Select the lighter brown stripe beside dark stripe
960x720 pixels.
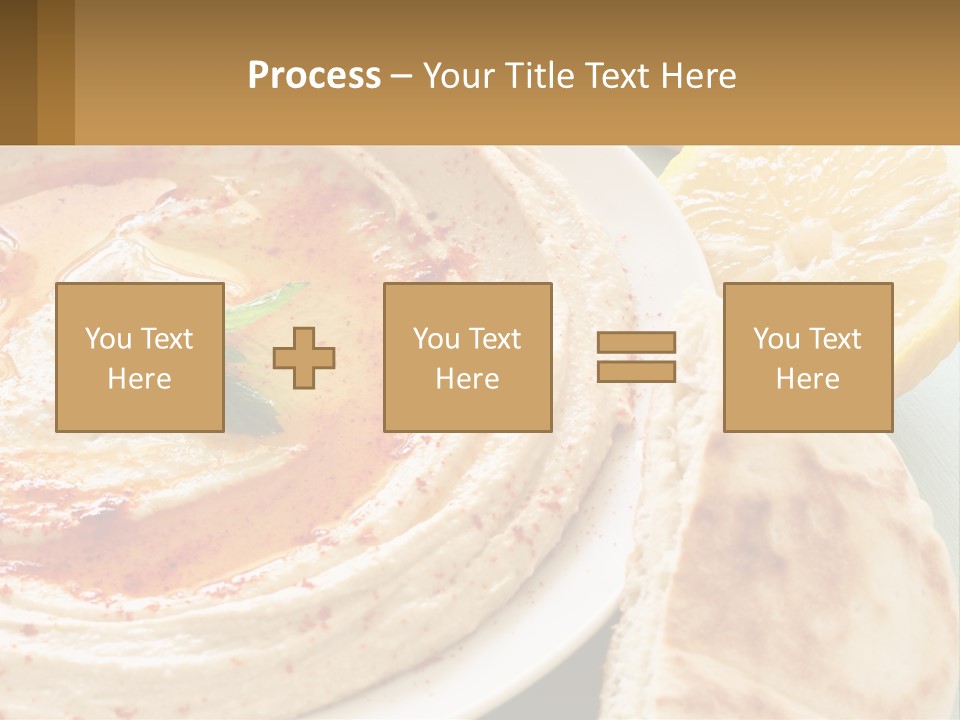coord(56,72)
